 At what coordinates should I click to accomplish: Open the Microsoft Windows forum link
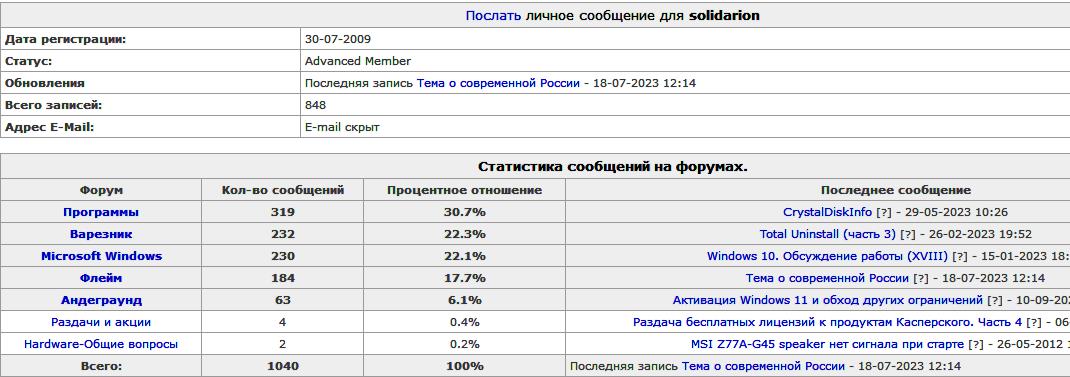point(101,256)
